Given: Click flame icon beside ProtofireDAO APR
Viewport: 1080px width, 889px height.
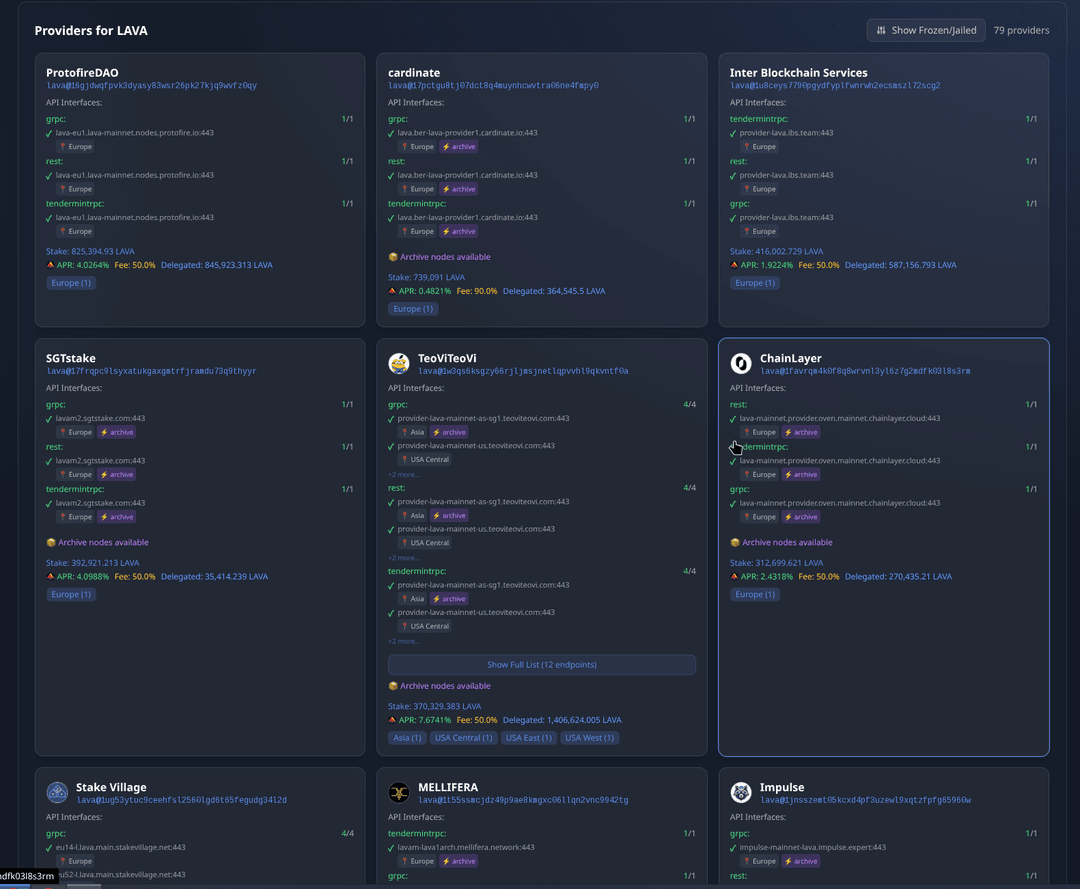Looking at the screenshot, I should pos(51,265).
